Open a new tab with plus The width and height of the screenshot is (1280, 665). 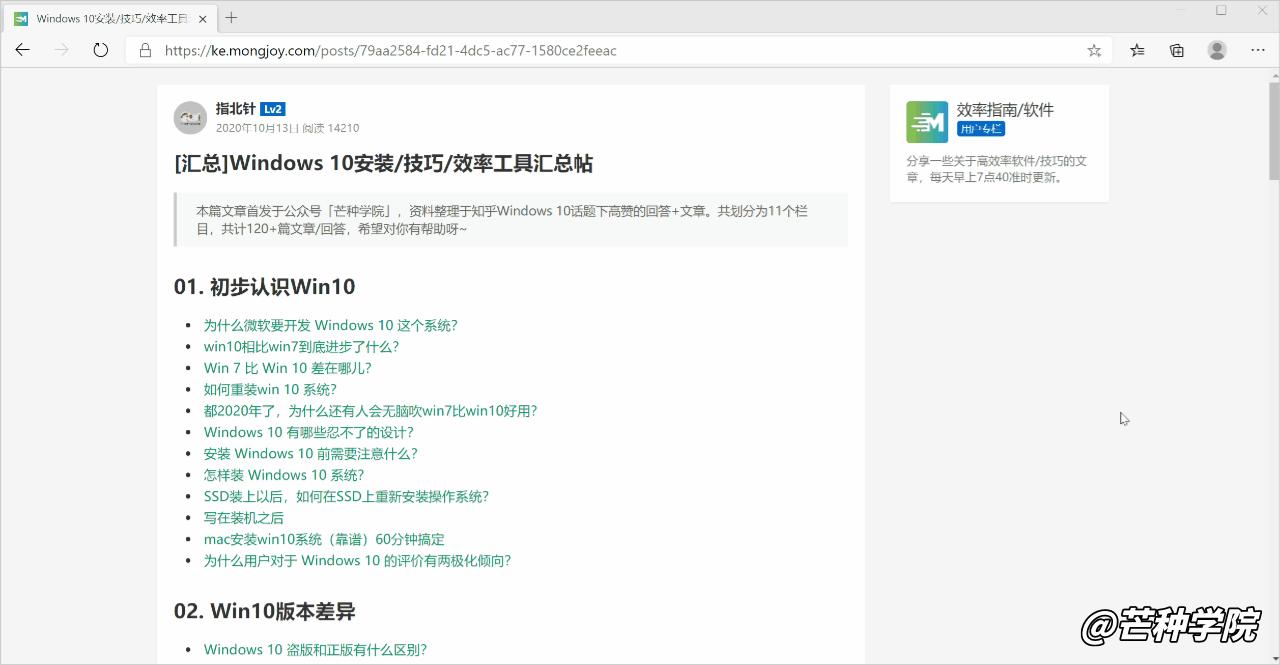[231, 17]
